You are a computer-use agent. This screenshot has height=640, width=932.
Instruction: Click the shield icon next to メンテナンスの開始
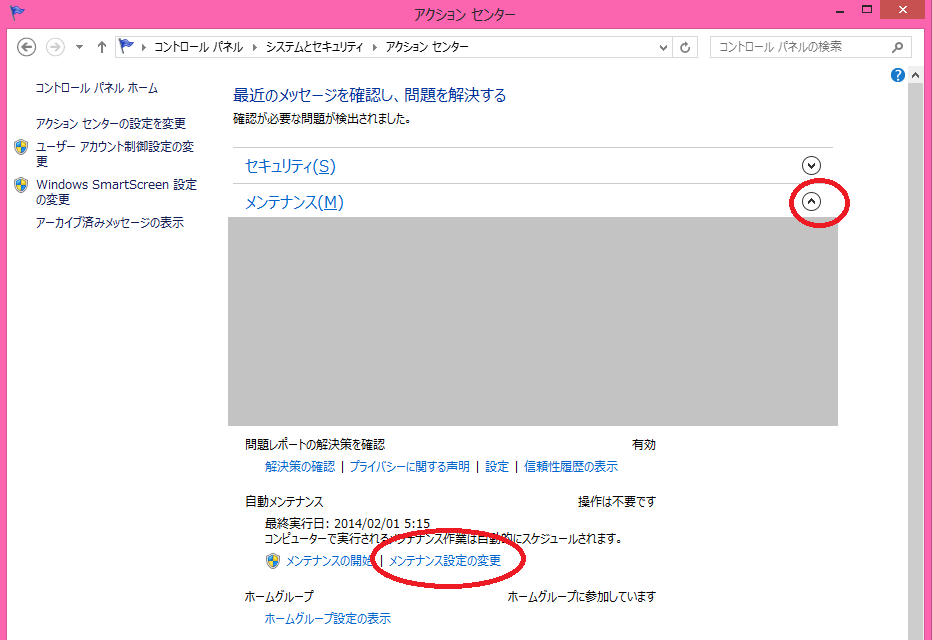tap(273, 561)
